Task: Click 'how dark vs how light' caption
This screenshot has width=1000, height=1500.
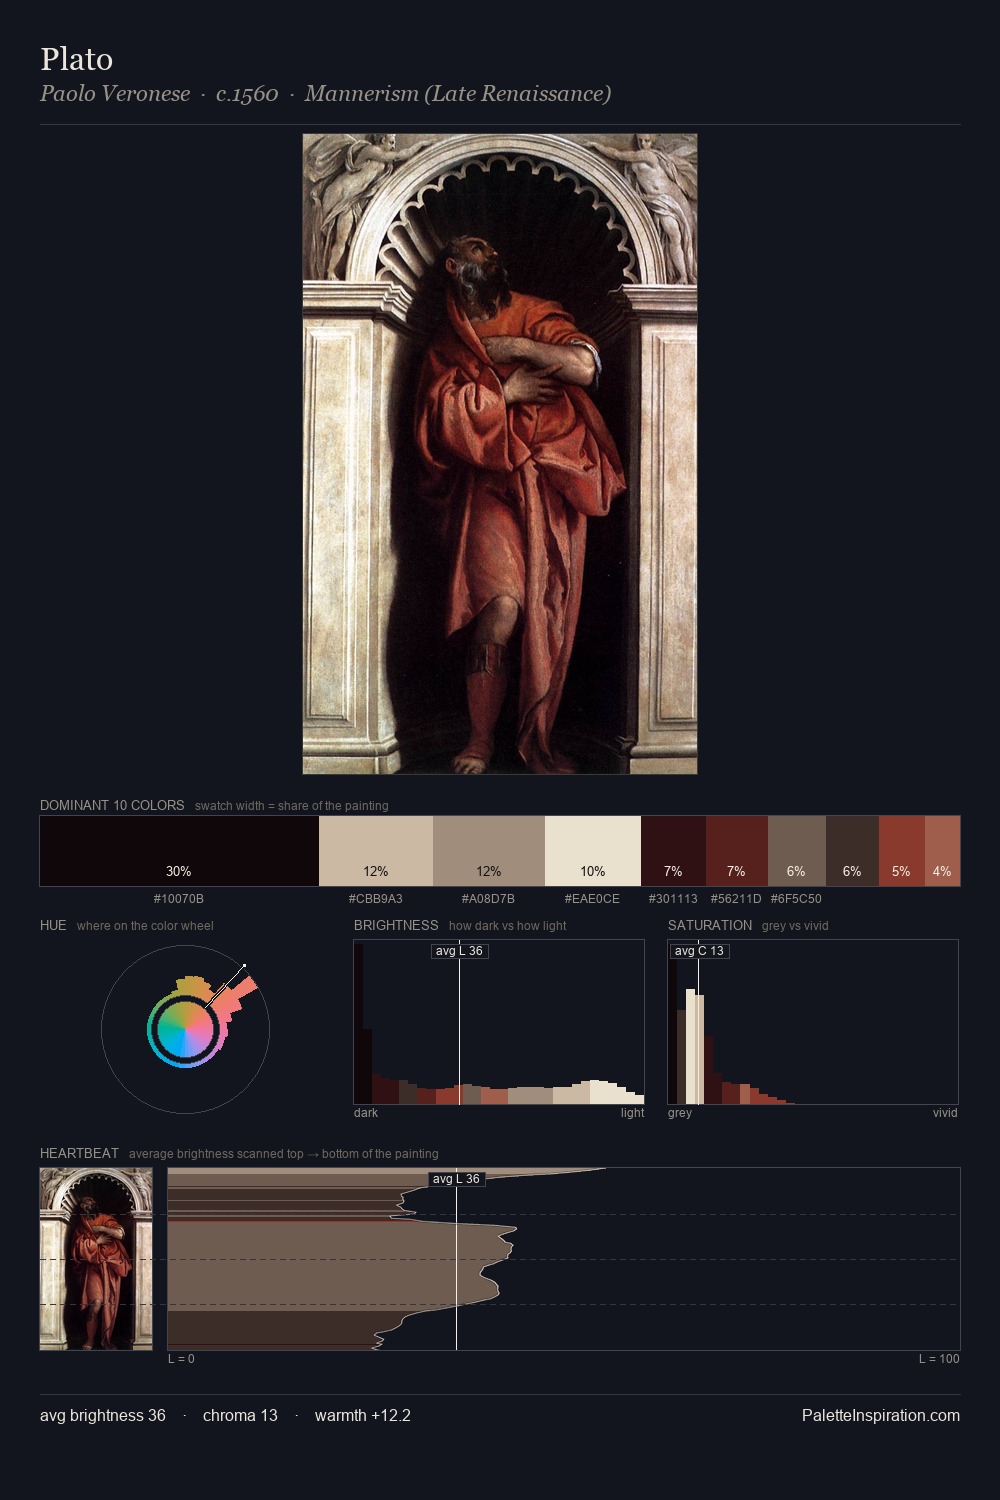Action: click(508, 926)
